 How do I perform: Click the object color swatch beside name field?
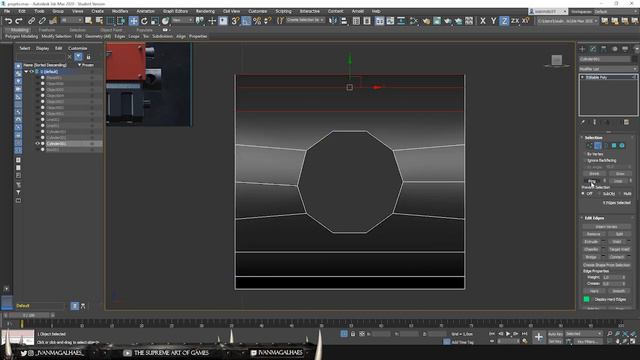point(634,59)
